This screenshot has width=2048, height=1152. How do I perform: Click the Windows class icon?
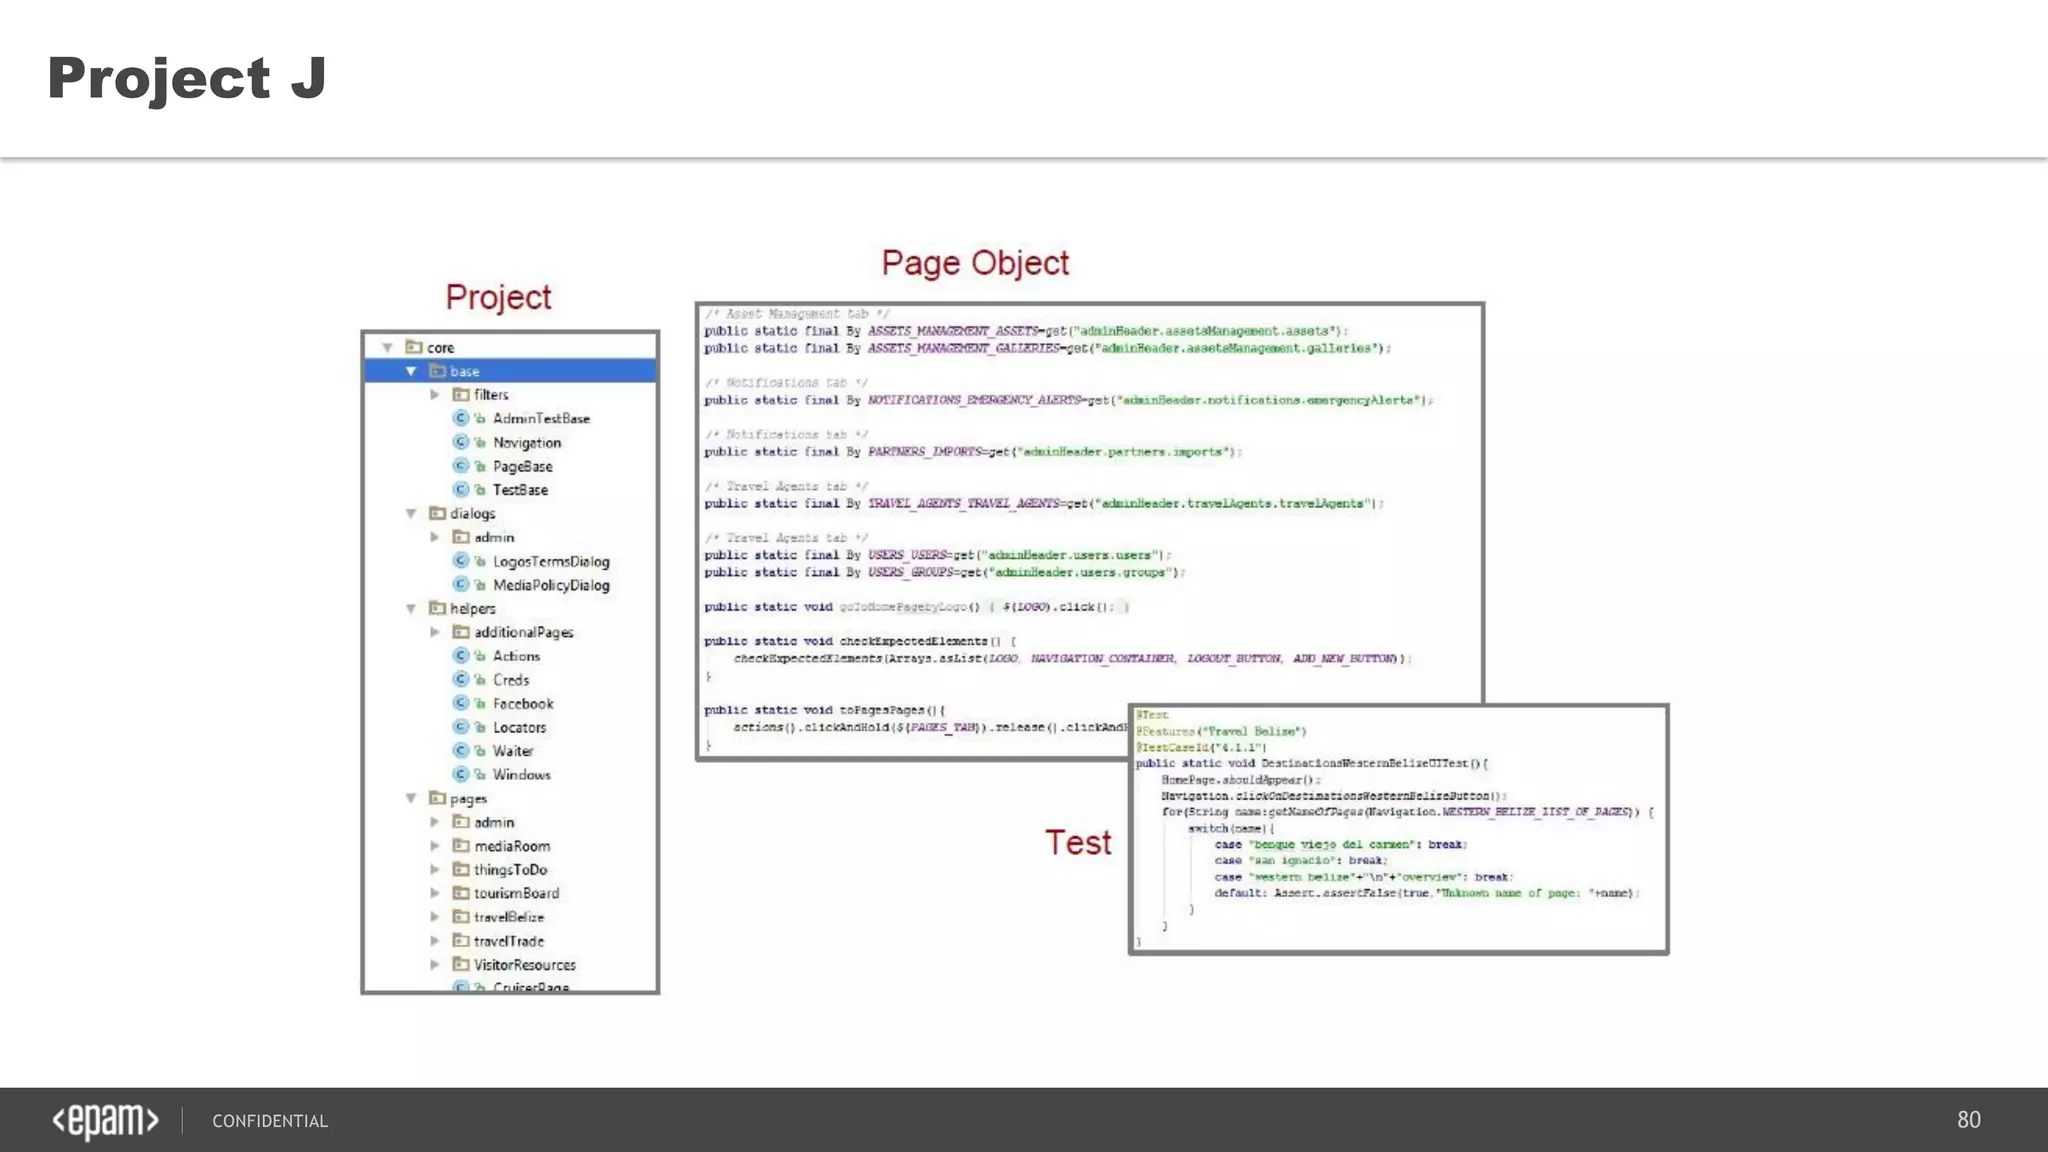click(461, 775)
